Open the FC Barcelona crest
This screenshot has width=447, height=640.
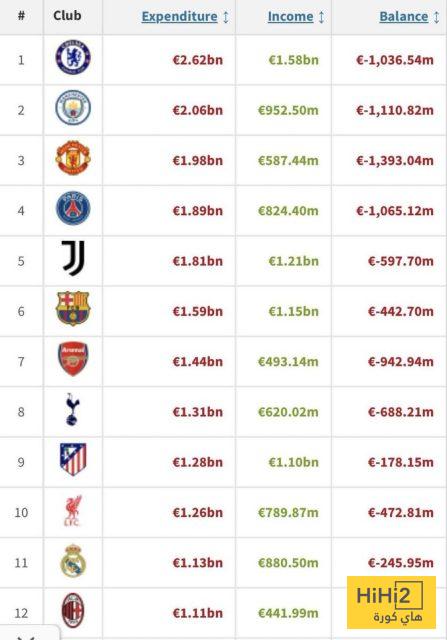coord(73,308)
